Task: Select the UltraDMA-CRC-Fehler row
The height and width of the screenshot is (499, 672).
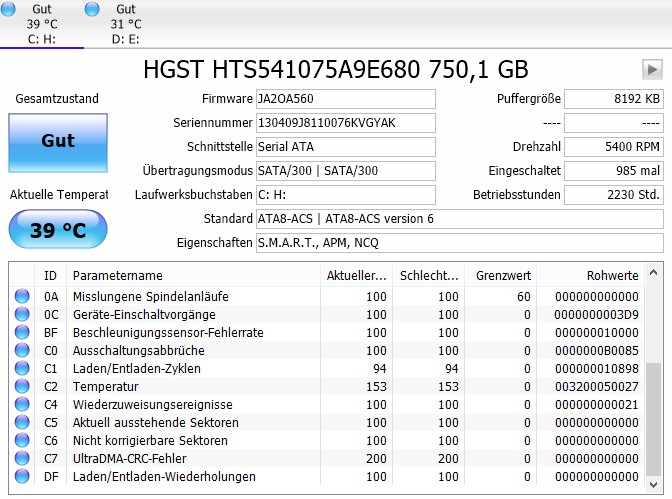Action: pyautogui.click(x=327, y=458)
